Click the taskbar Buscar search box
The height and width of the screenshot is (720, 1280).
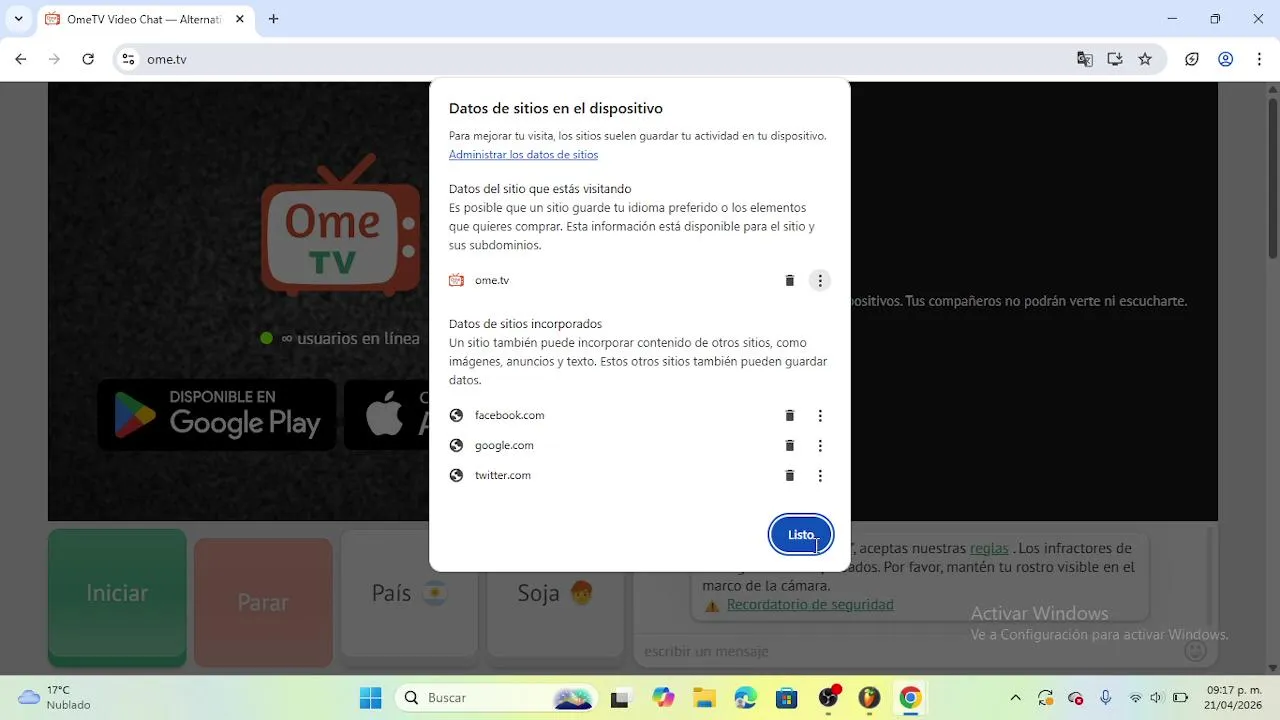[x=496, y=698]
